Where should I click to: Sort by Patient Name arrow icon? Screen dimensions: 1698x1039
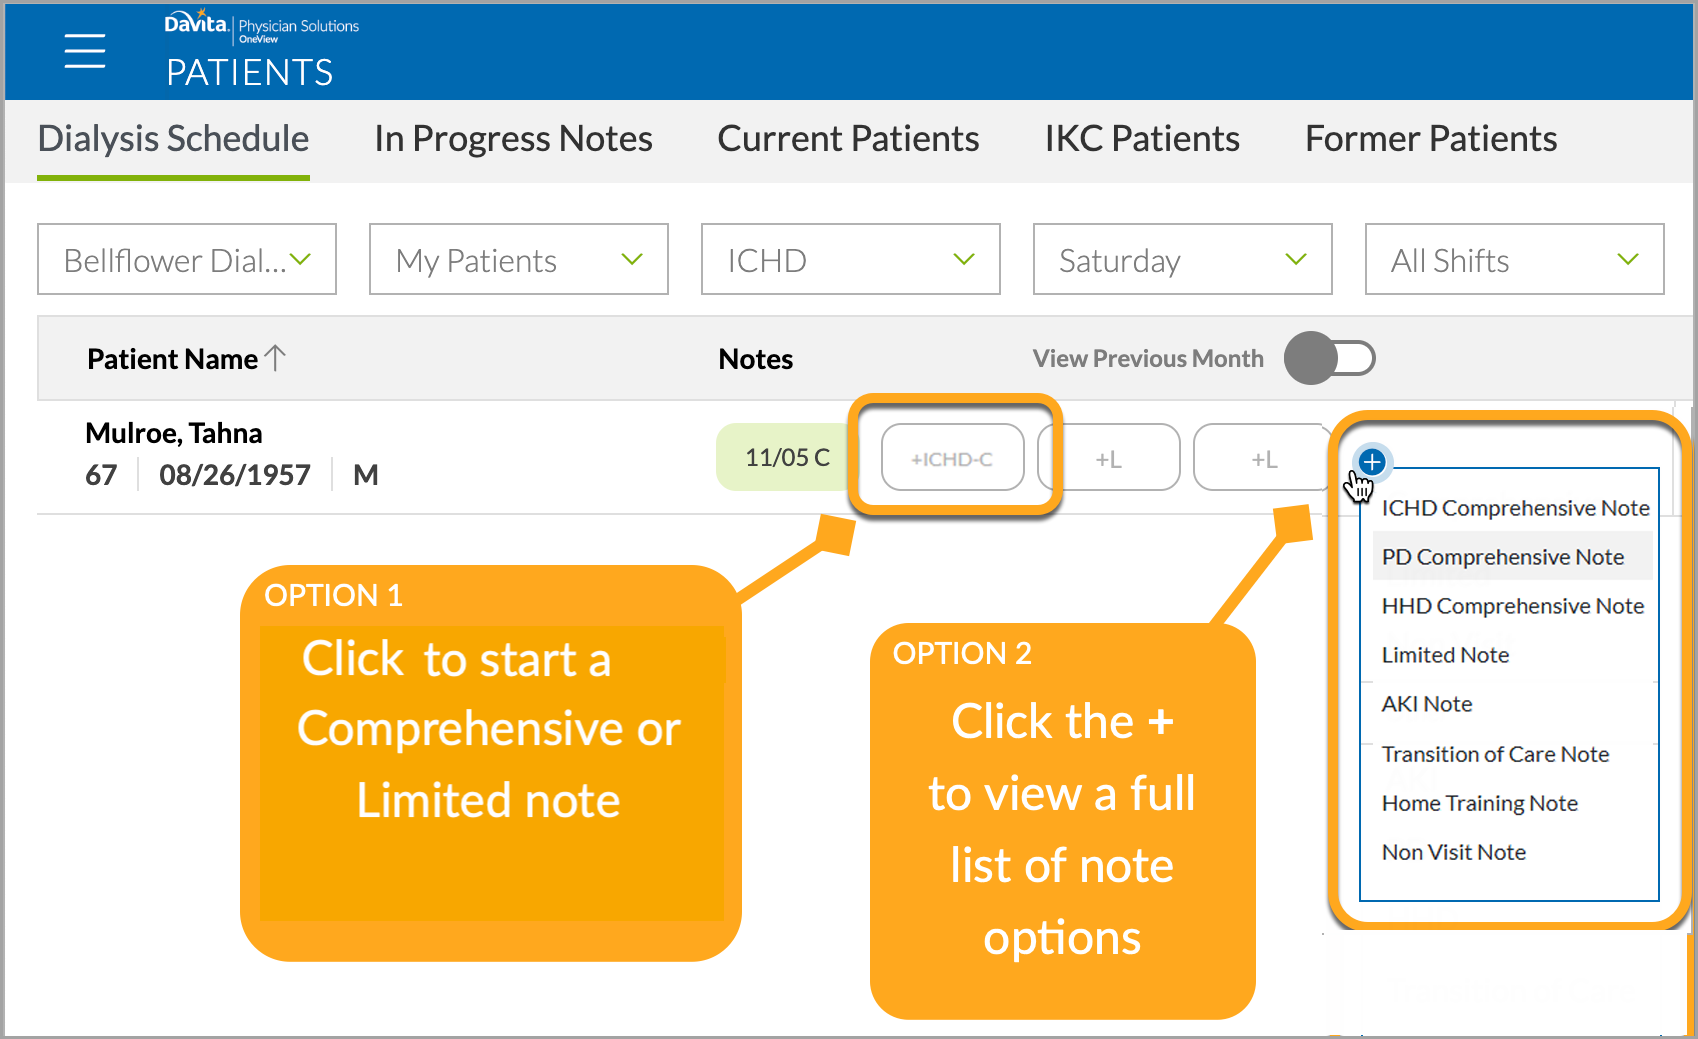click(276, 358)
